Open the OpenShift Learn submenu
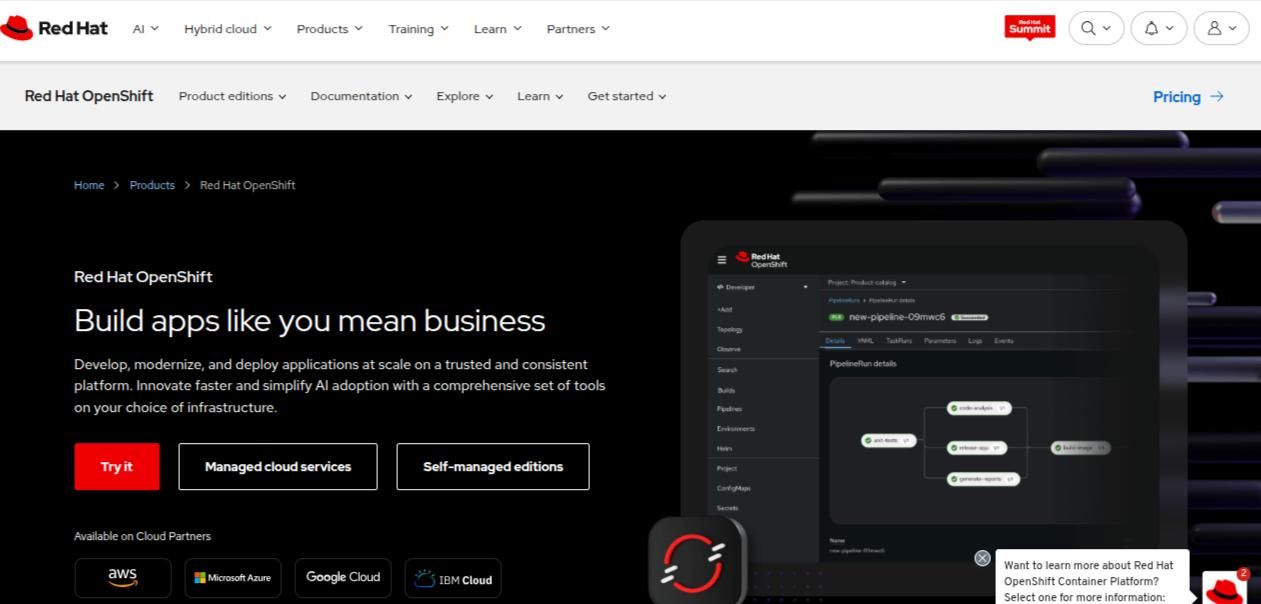 click(x=540, y=96)
